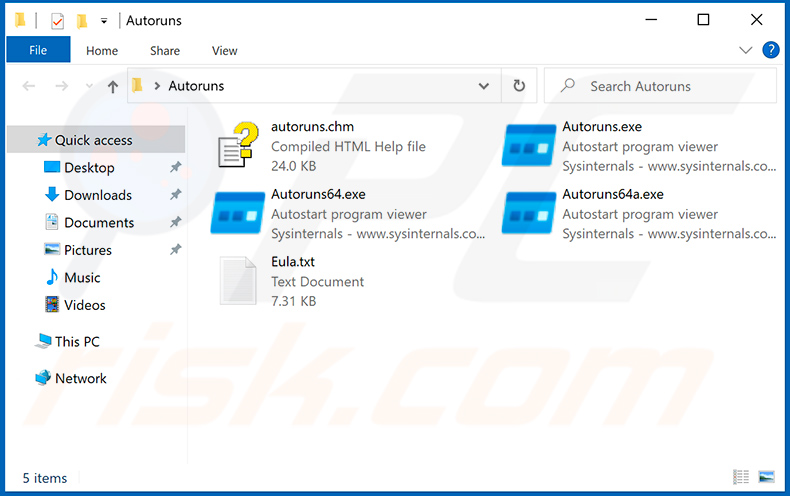Viewport: 790px width, 496px height.
Task: Select This PC in navigation pane
Action: pos(77,341)
